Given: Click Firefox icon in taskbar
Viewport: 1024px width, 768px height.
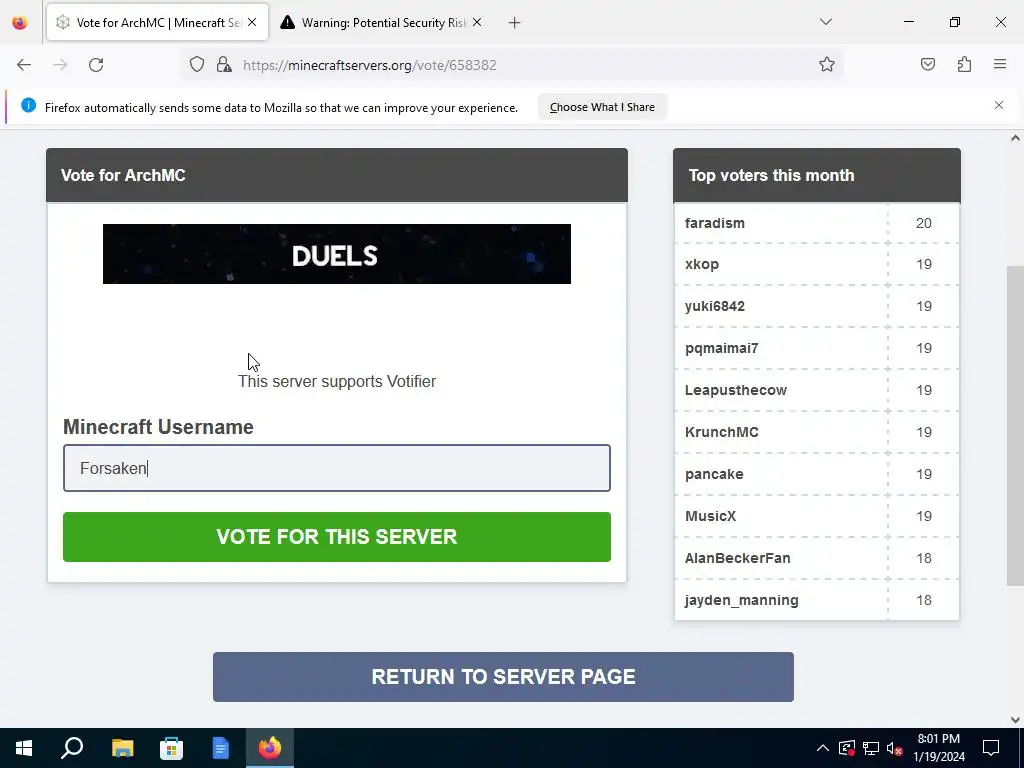Looking at the screenshot, I should point(270,748).
